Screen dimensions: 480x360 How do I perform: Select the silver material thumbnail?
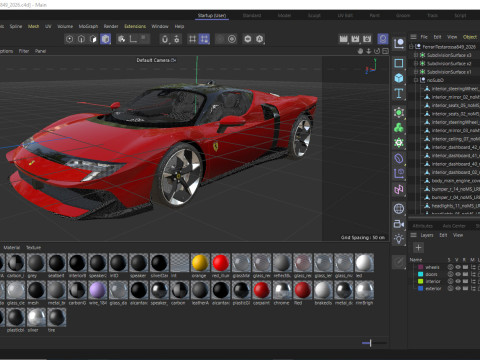coord(36,318)
